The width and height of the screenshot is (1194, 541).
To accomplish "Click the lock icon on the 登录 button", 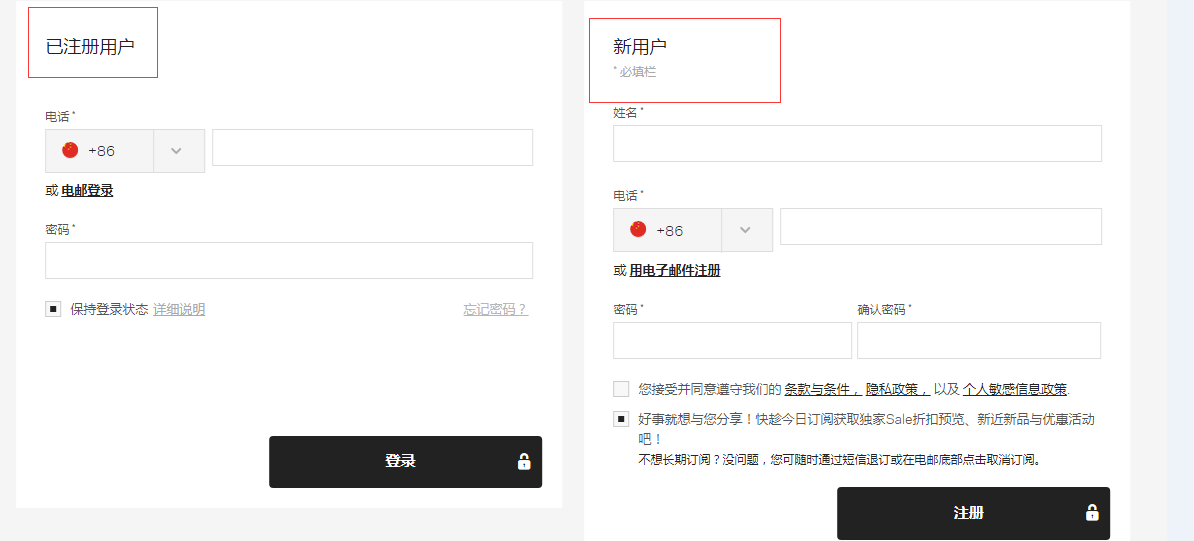I will pyautogui.click(x=523, y=462).
